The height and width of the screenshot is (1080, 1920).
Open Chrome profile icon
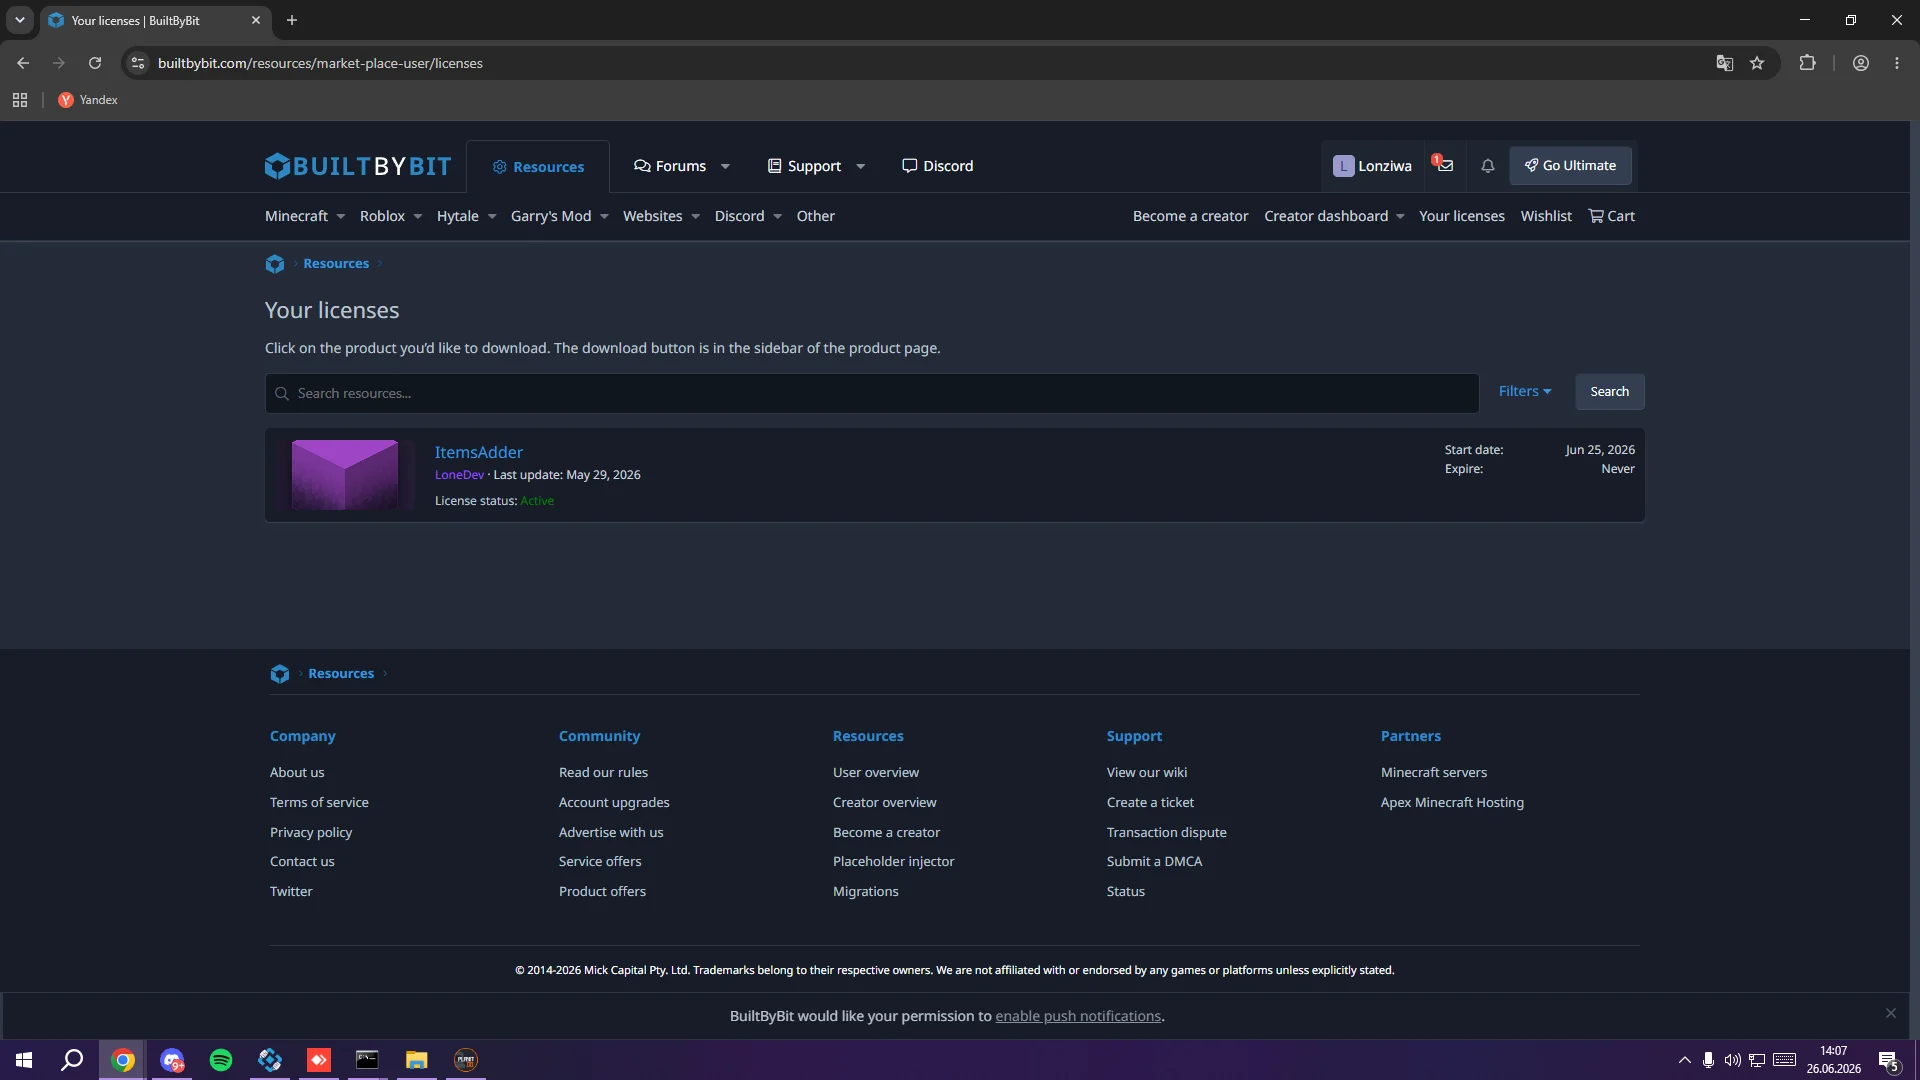tap(1861, 63)
